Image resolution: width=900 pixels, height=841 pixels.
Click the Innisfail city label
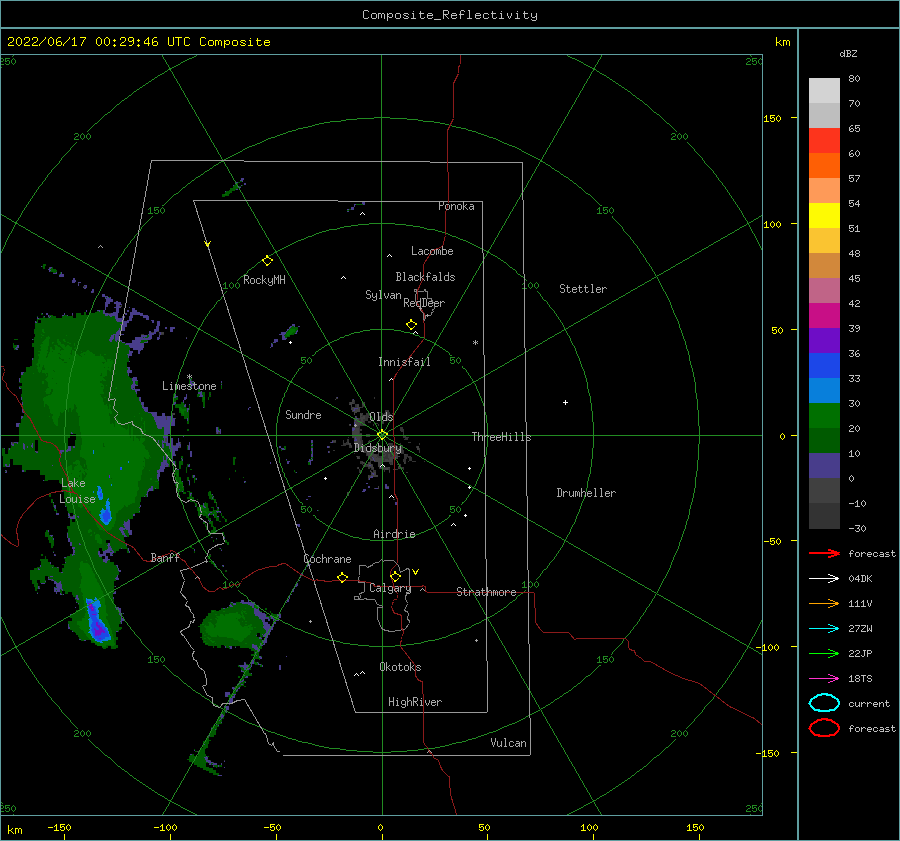tap(404, 362)
